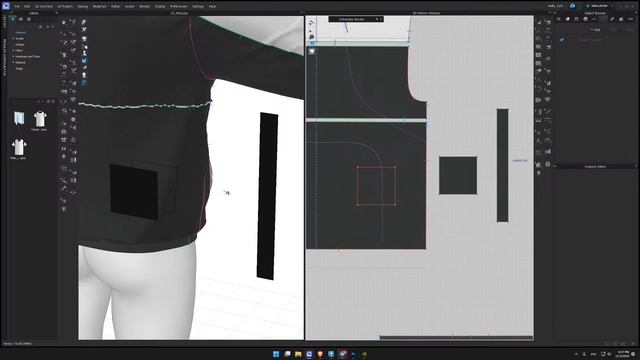Click the first icon tab in Library panel
This screenshot has height=360, width=640.
(x=13, y=19)
